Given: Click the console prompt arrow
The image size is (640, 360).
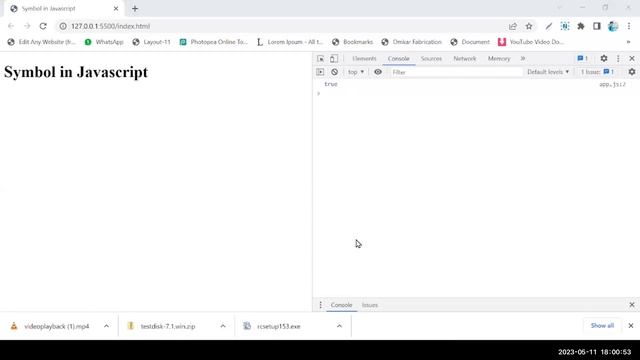Looking at the screenshot, I should pyautogui.click(x=319, y=94).
